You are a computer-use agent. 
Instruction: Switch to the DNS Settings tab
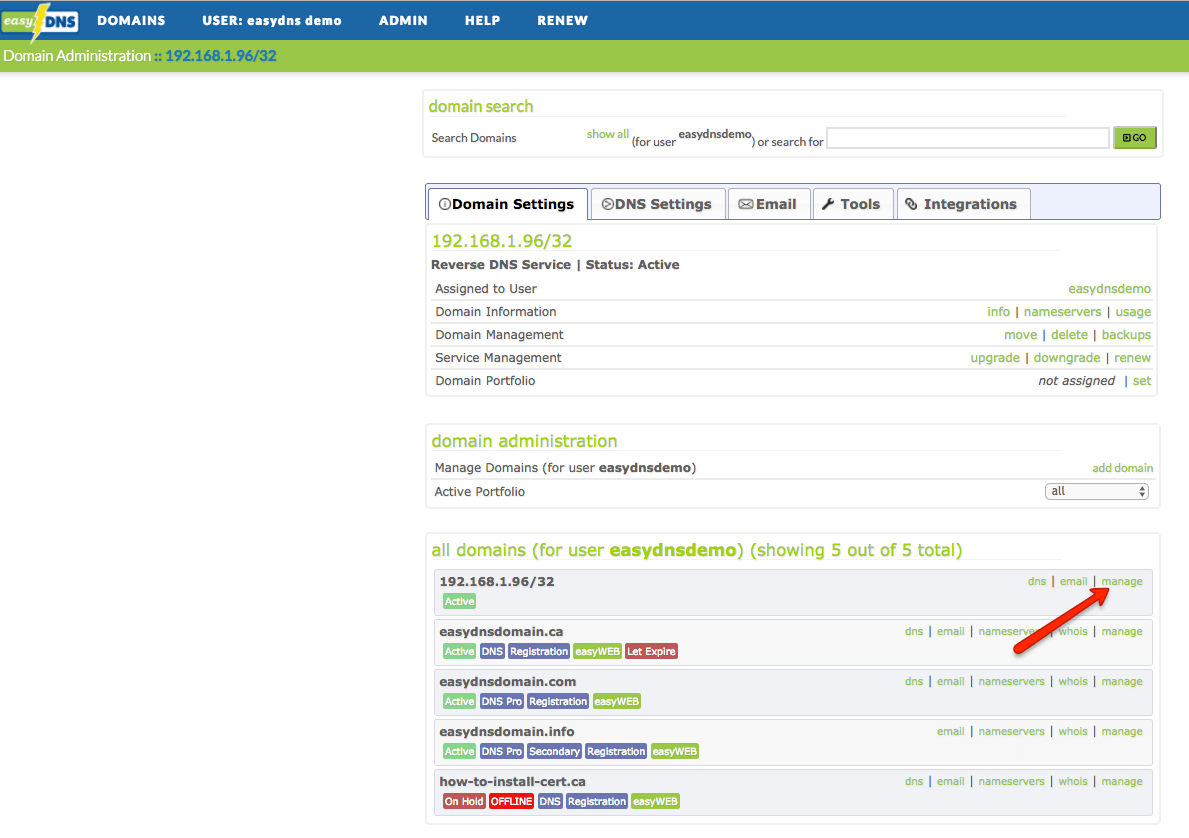click(657, 204)
